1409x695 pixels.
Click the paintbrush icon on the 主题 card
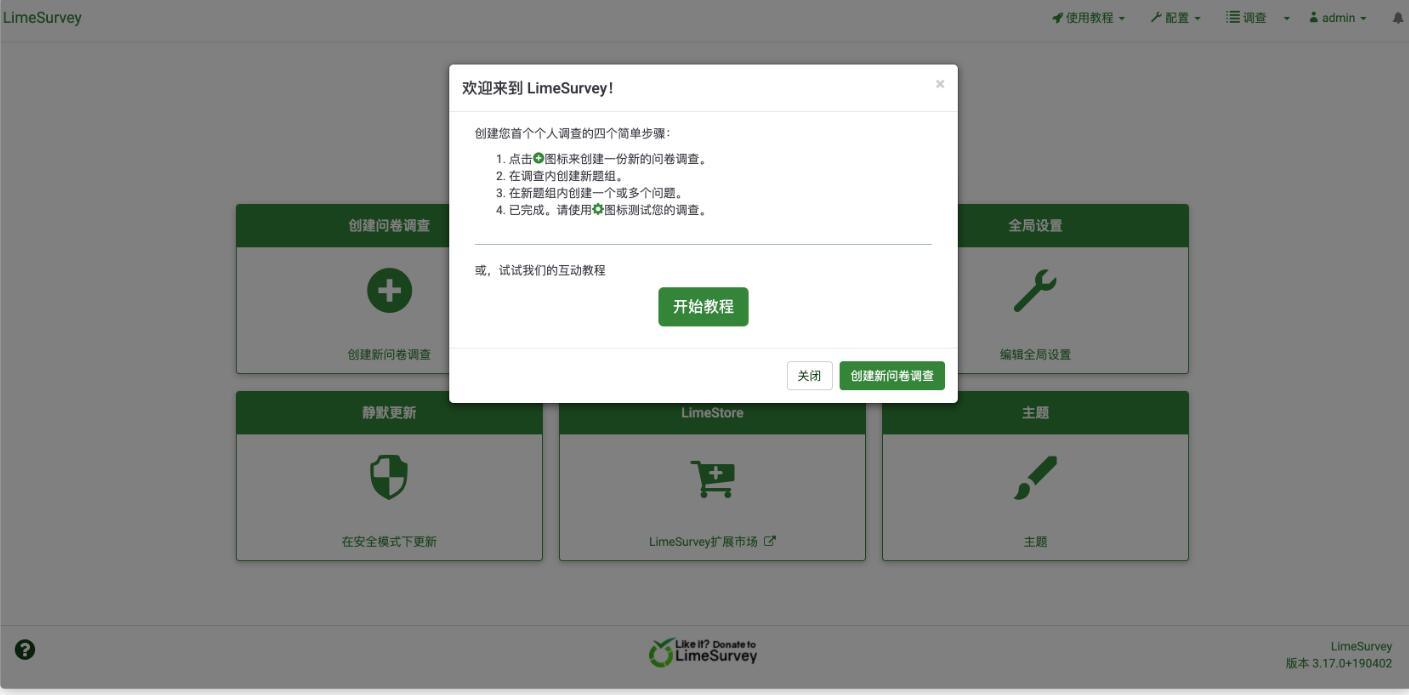coord(1036,479)
